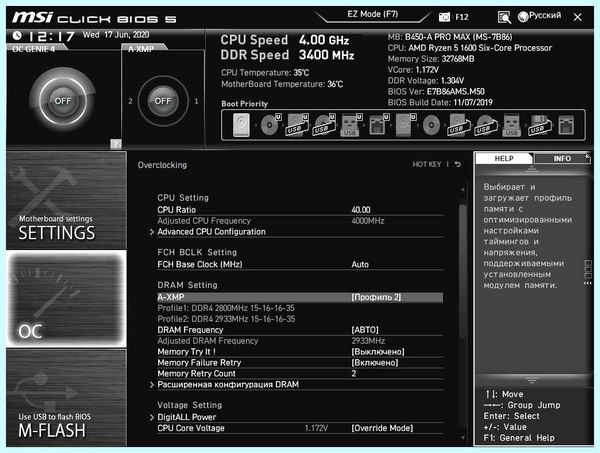Open the Русский language selector

(x=545, y=15)
